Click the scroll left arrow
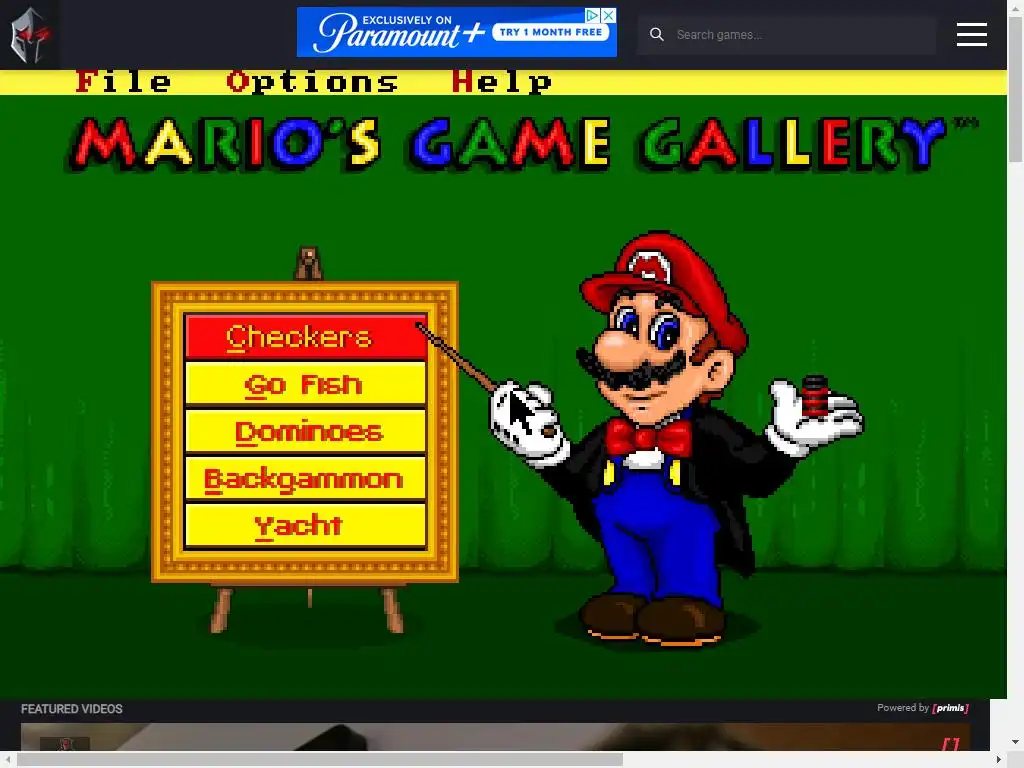Screen dimensions: 1024x768 7,760
